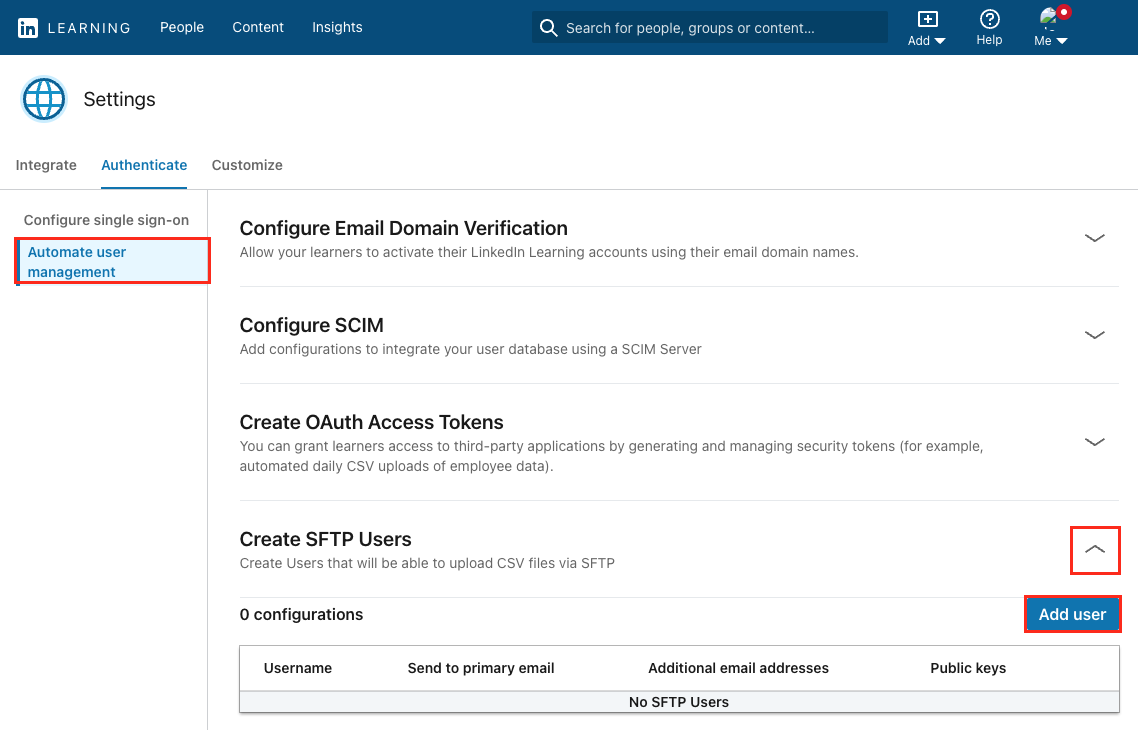The width and height of the screenshot is (1138, 730).
Task: Open the Insights menu
Action: point(337,27)
